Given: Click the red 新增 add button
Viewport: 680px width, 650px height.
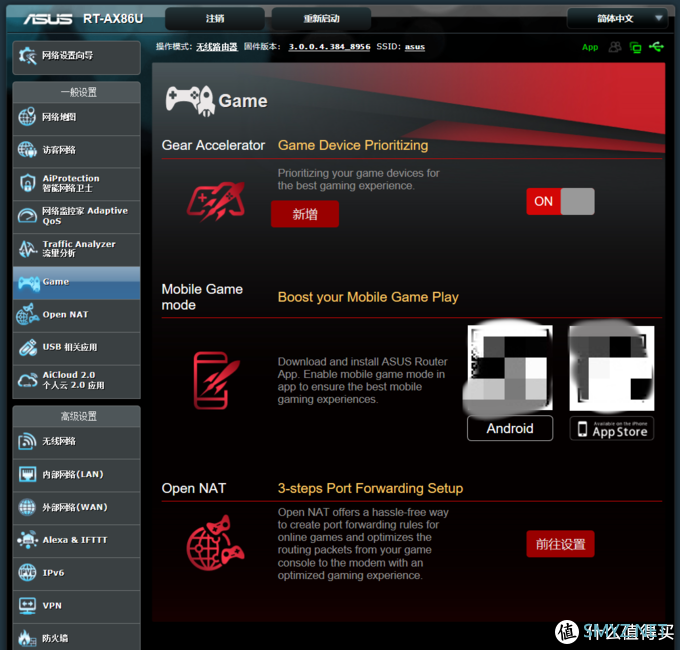Looking at the screenshot, I should [305, 214].
